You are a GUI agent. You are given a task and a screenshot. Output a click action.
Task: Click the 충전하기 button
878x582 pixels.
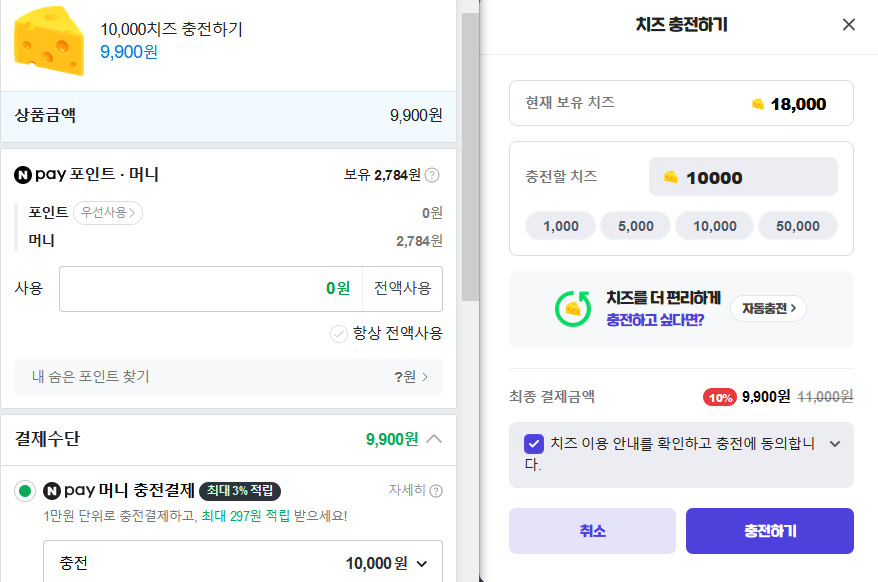coord(769,530)
